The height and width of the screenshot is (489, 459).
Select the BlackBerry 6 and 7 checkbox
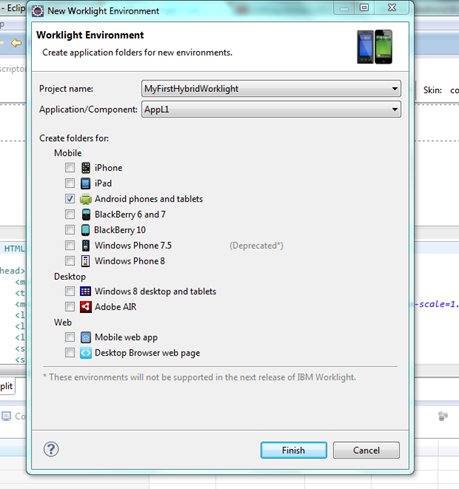tap(70, 214)
